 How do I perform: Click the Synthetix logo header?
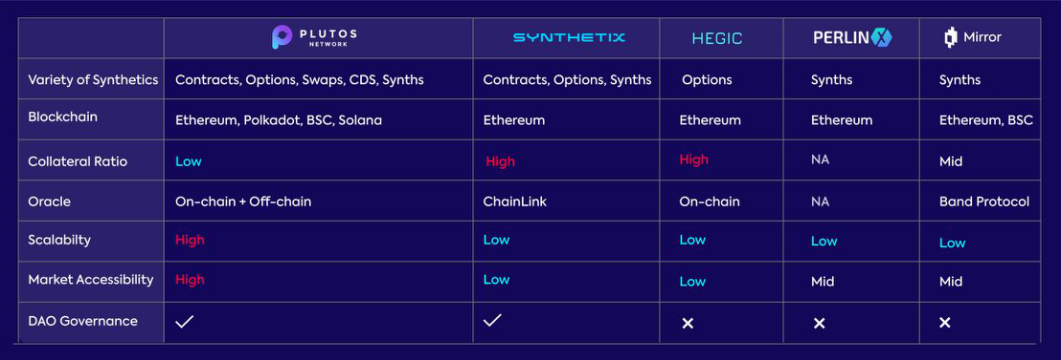[569, 37]
